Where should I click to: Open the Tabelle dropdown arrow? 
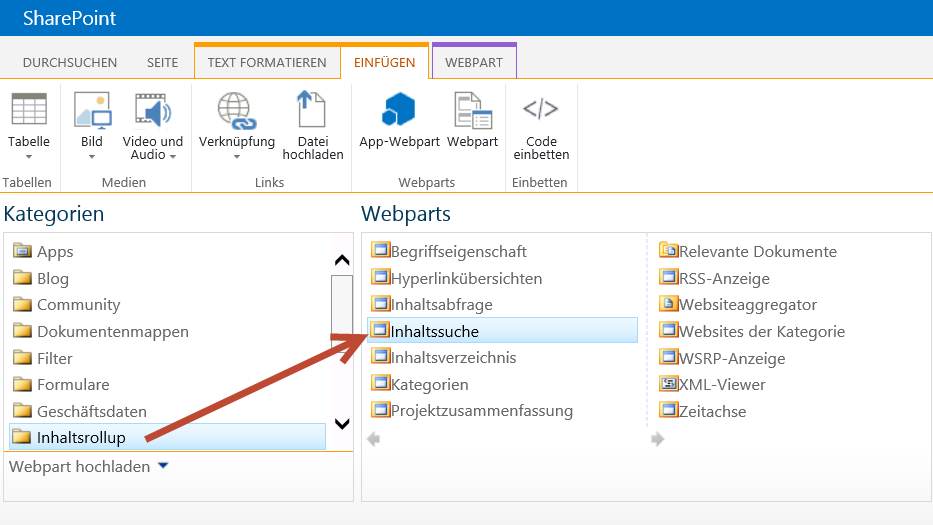(x=29, y=157)
